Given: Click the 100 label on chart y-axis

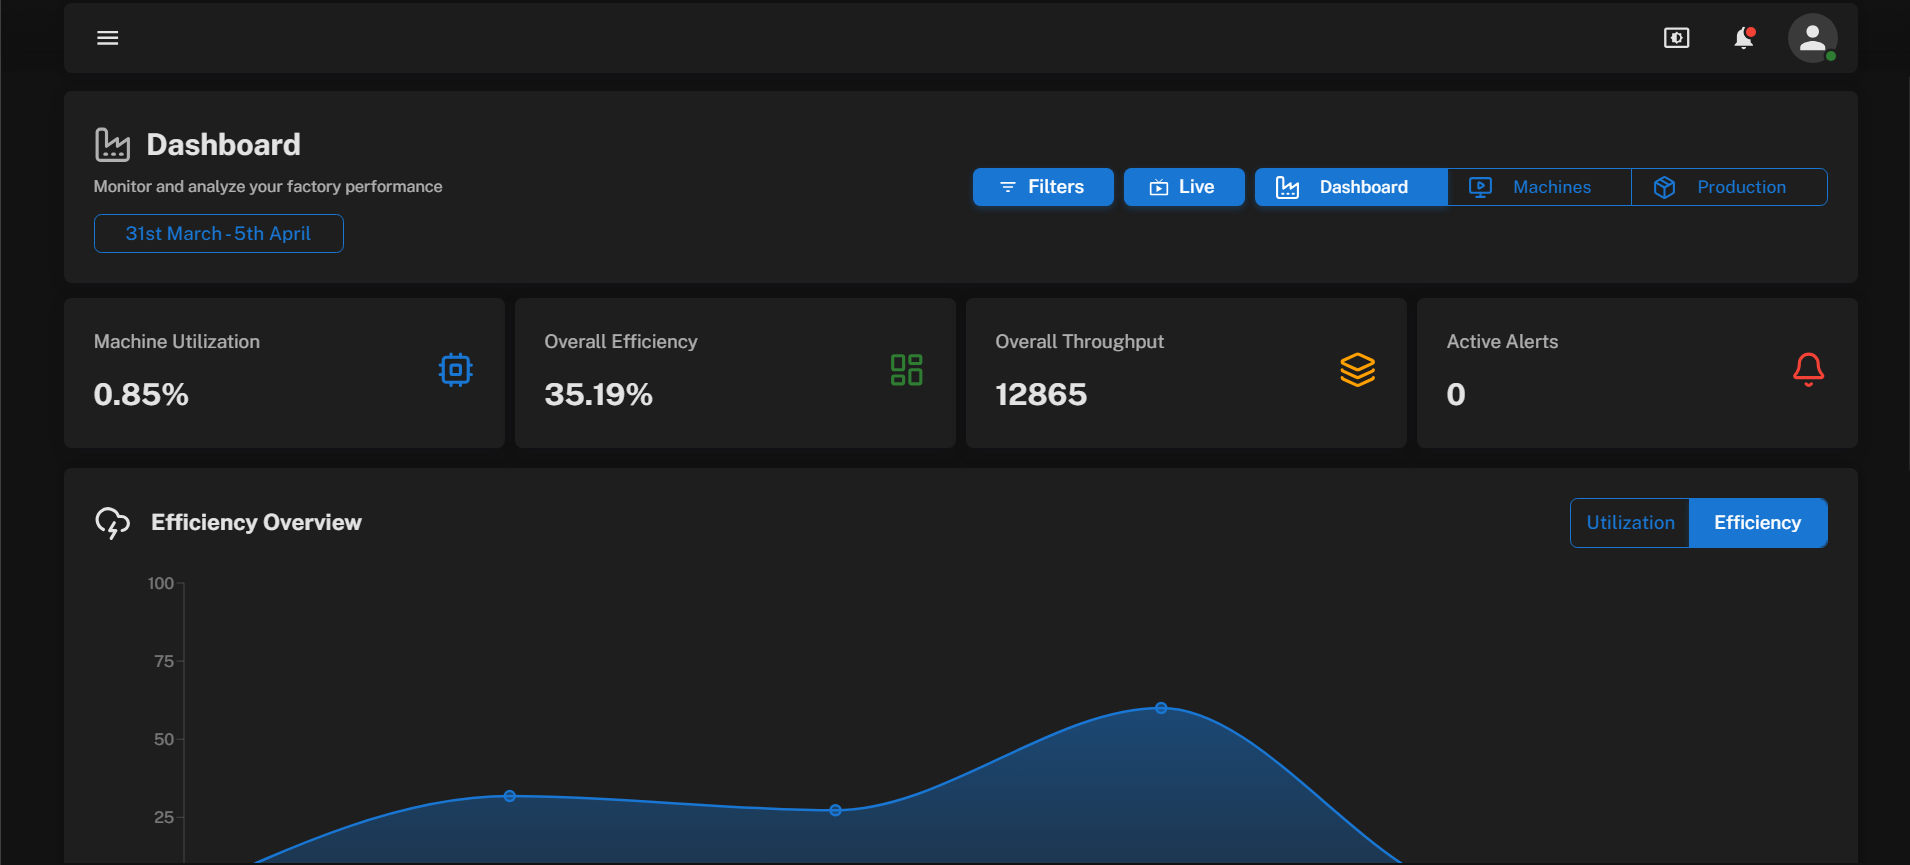Looking at the screenshot, I should coord(161,583).
